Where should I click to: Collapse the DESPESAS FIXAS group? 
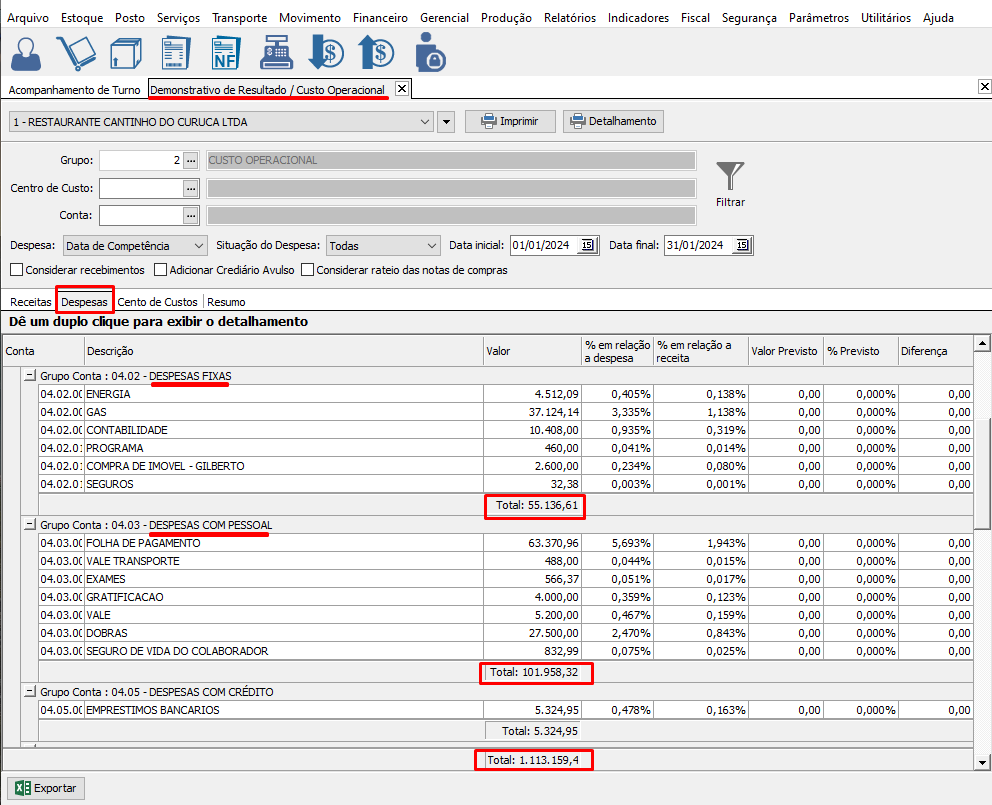(29, 376)
